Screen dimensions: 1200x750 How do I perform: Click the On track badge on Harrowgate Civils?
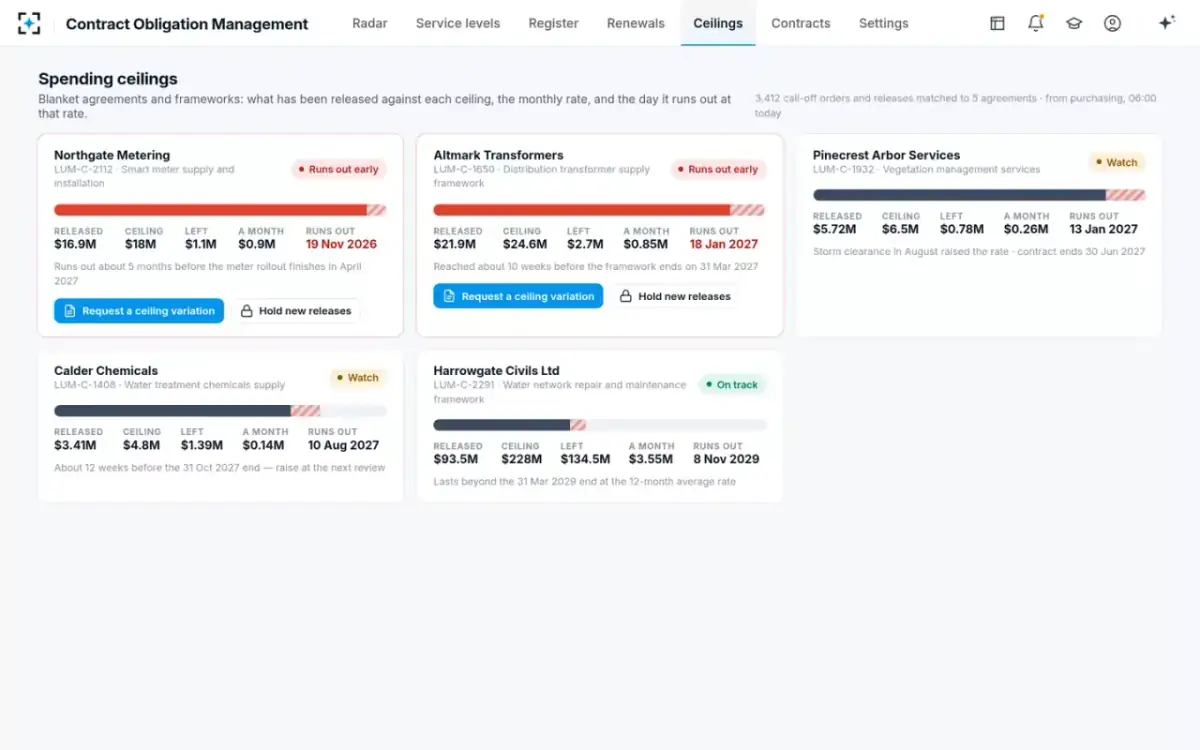pyautogui.click(x=732, y=385)
